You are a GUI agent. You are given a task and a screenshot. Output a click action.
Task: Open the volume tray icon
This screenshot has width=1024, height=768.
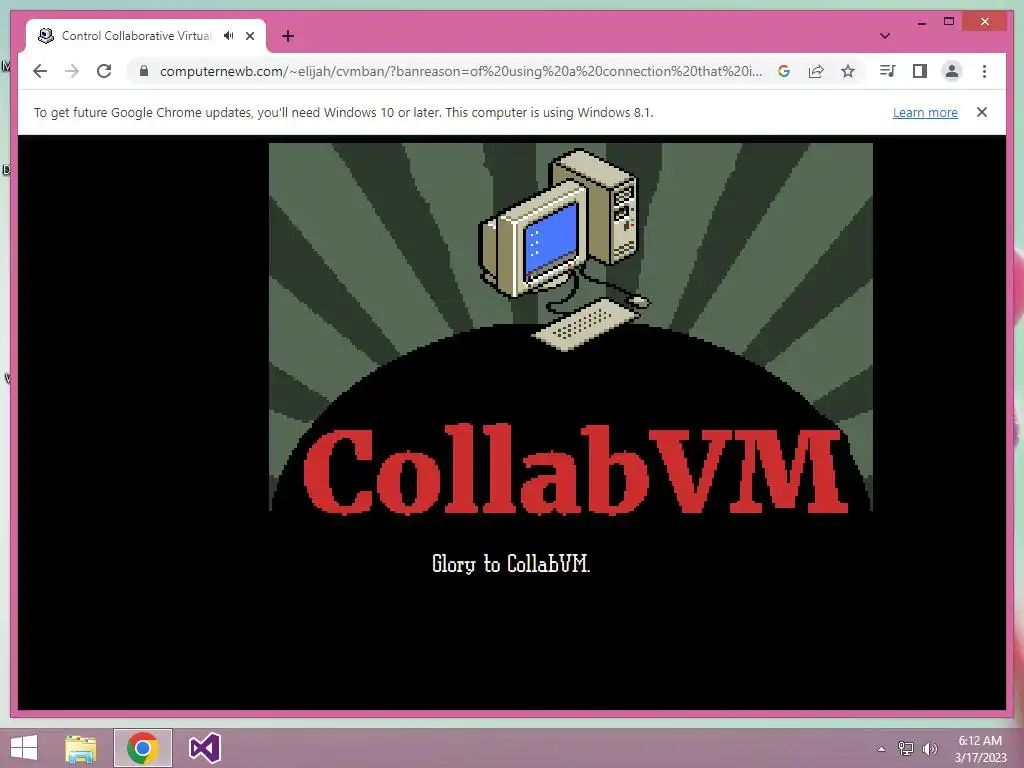[x=929, y=749]
